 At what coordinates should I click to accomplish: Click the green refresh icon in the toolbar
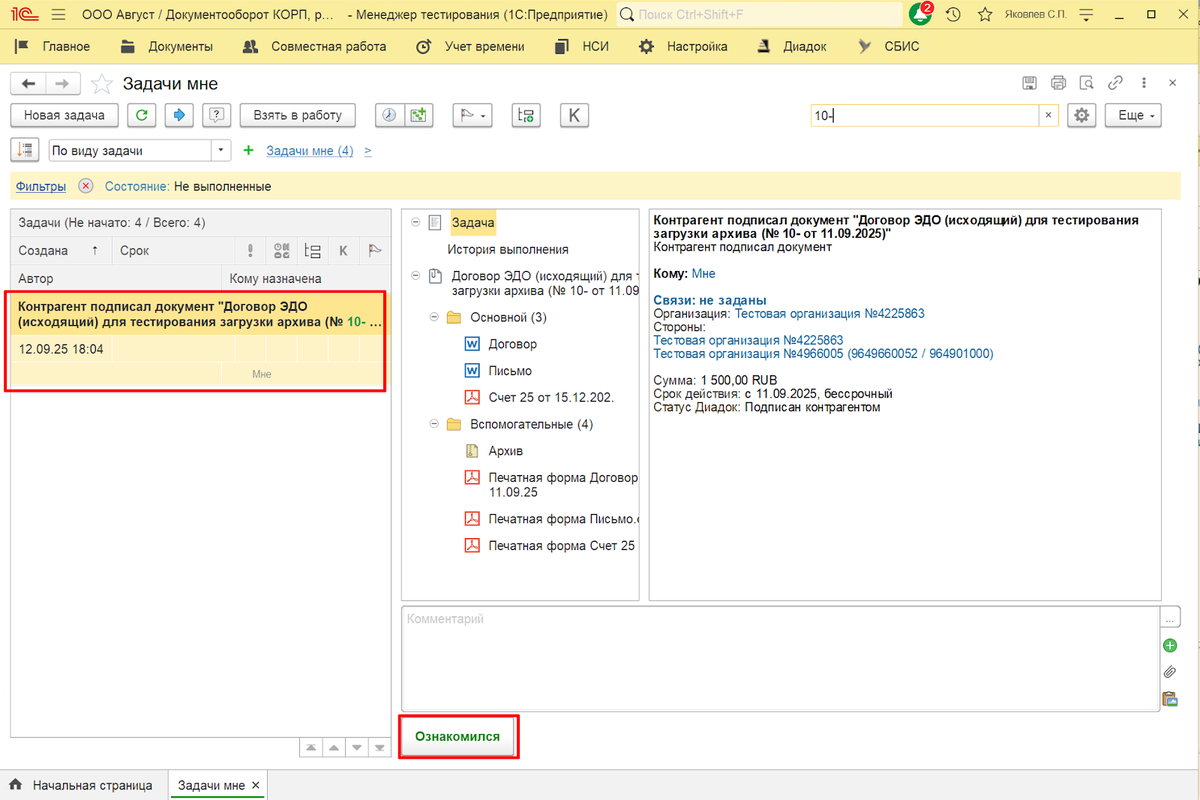[142, 115]
